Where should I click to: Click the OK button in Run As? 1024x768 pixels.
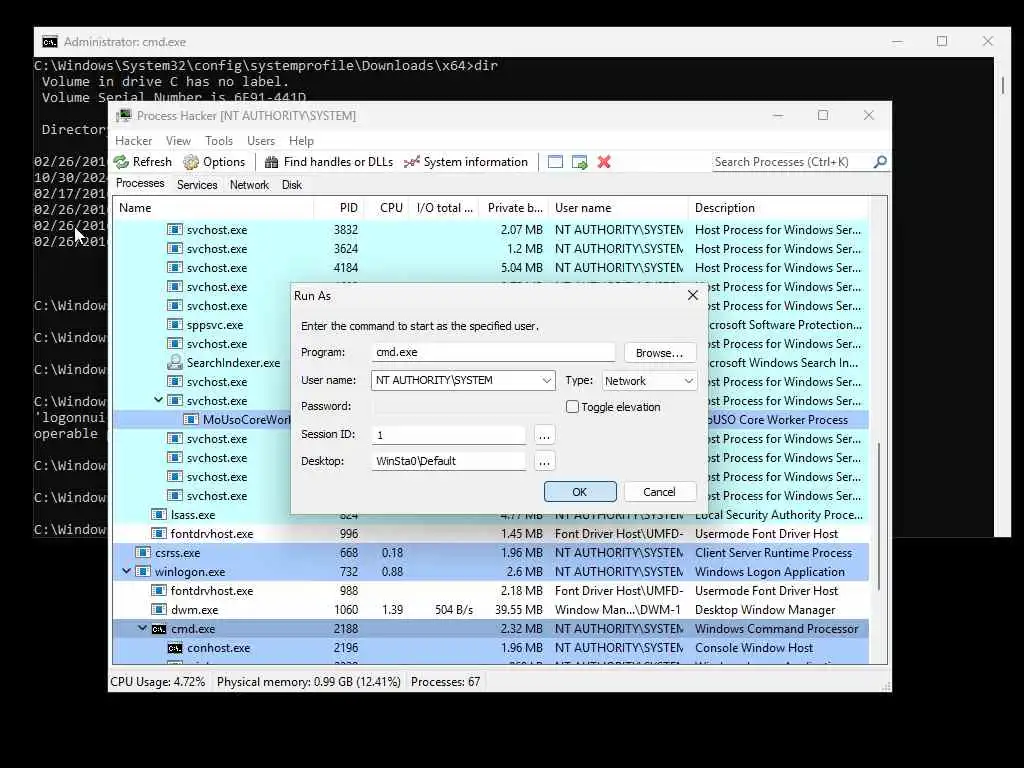click(580, 492)
